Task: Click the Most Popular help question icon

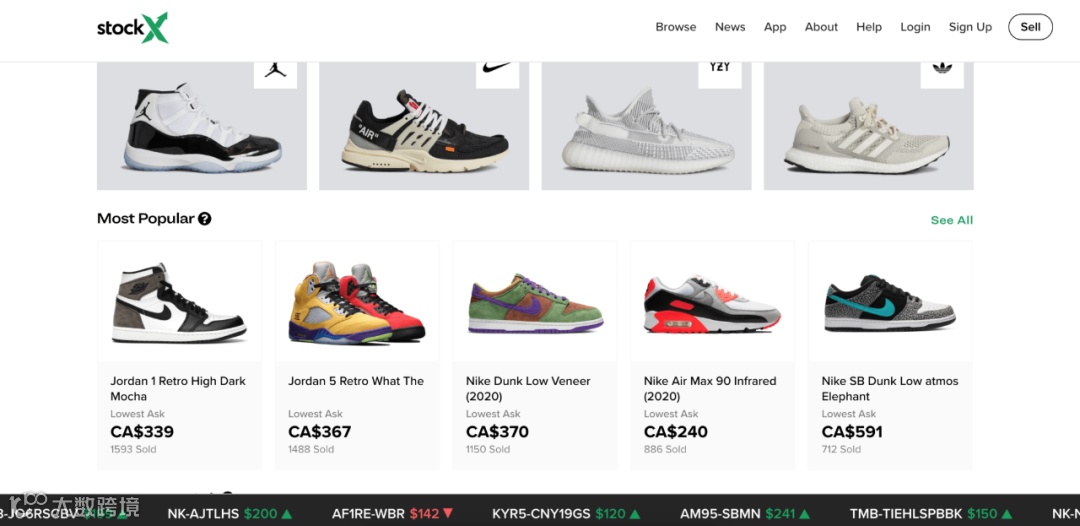Action: pos(205,219)
